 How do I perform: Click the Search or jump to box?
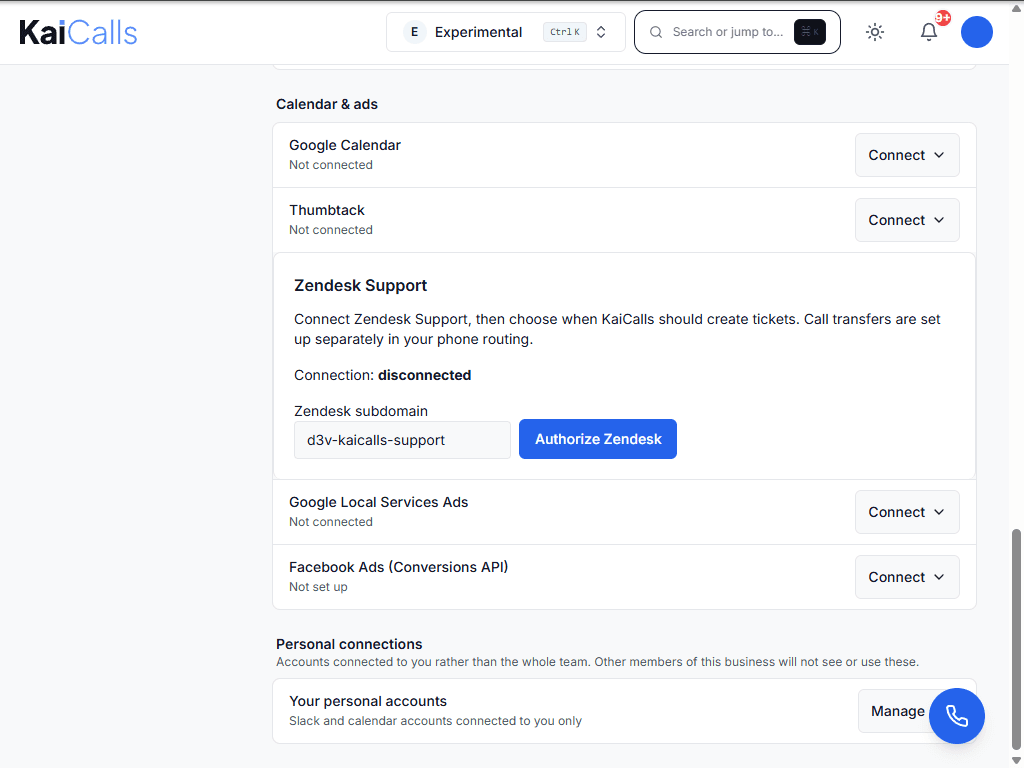737,32
